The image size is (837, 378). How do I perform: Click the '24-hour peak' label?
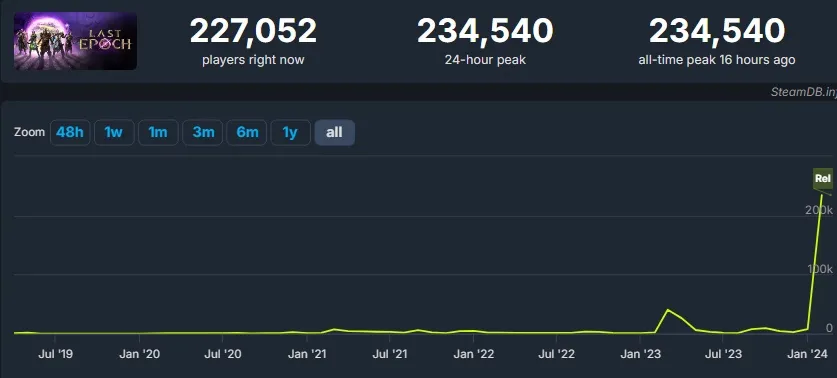coord(485,60)
